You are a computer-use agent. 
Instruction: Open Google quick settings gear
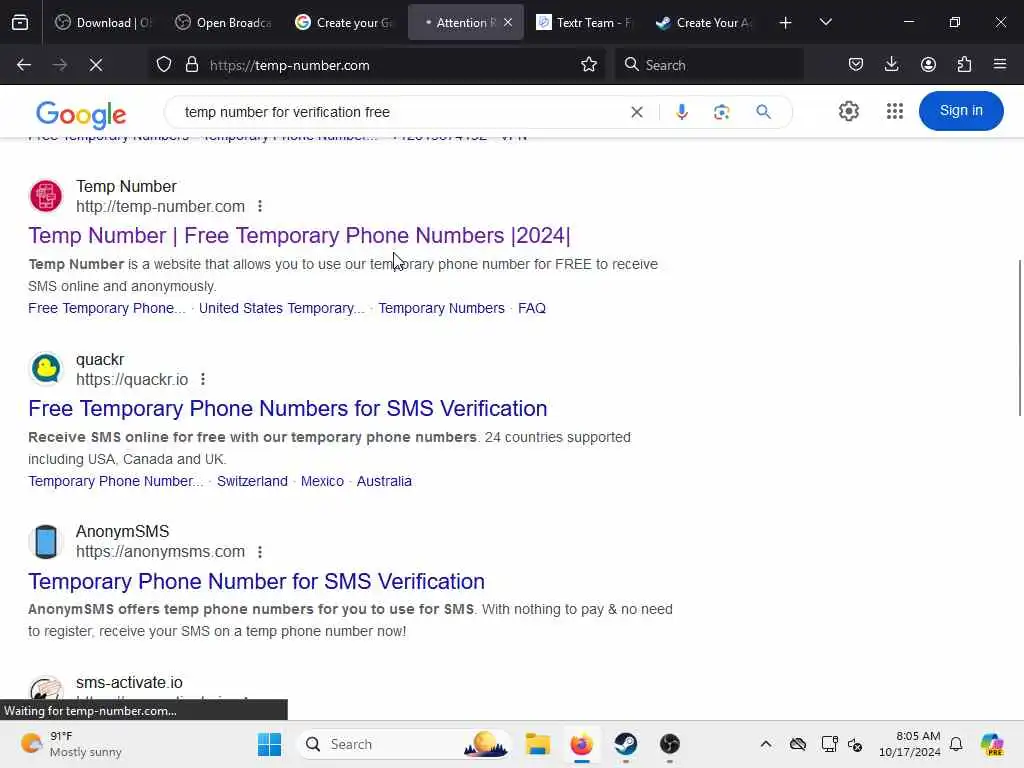849,111
